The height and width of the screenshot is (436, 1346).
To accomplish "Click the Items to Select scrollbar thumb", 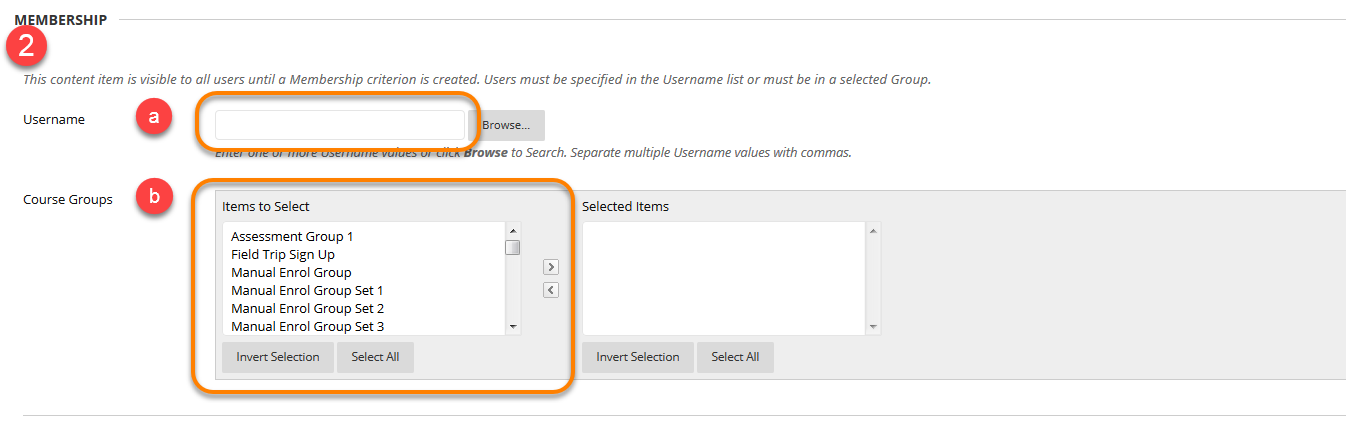I will tap(513, 248).
